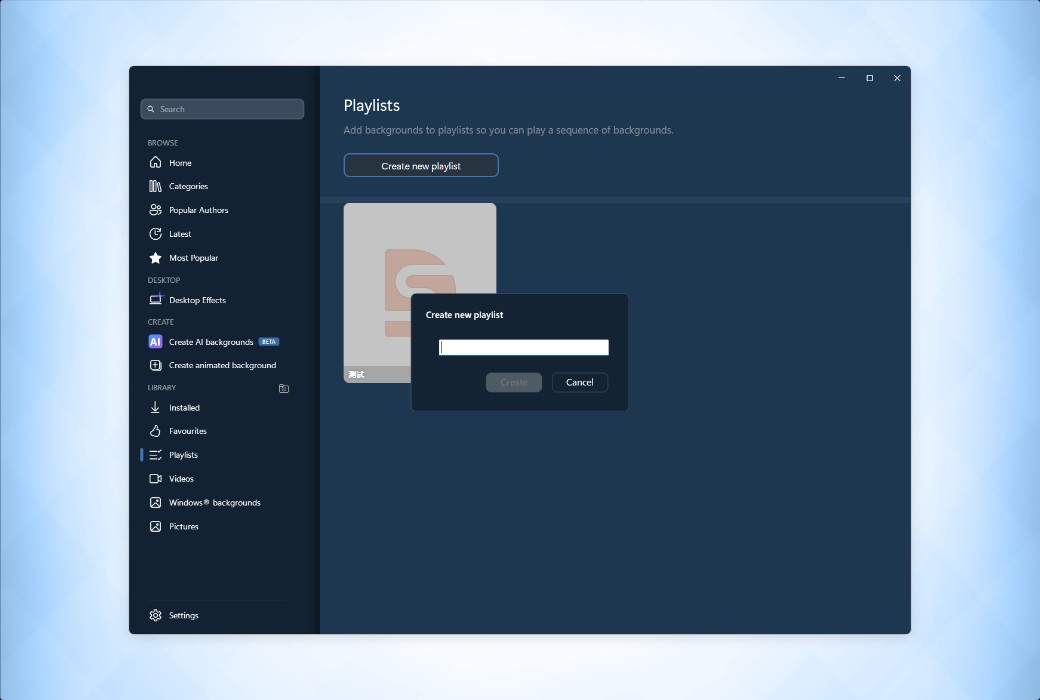Open Create animated background label
Screen dimensions: 1040x700
click(222, 366)
